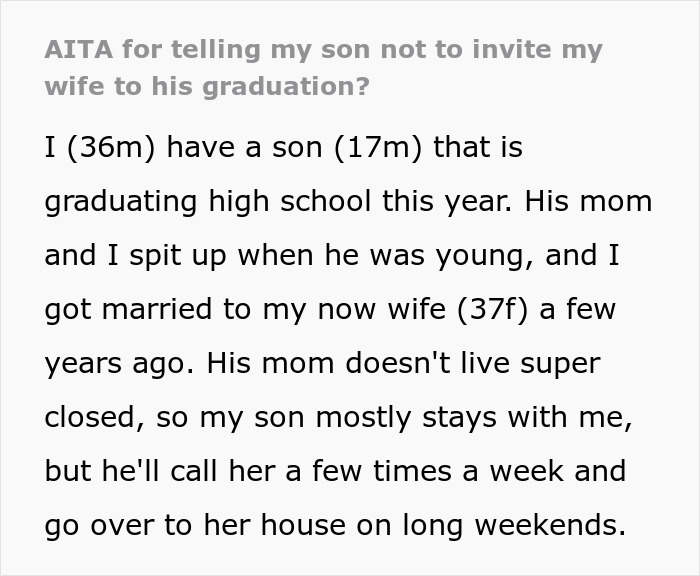Screen dimensions: 700x576
Task: Click the phrase "spit up" in the body
Action: (x=189, y=256)
